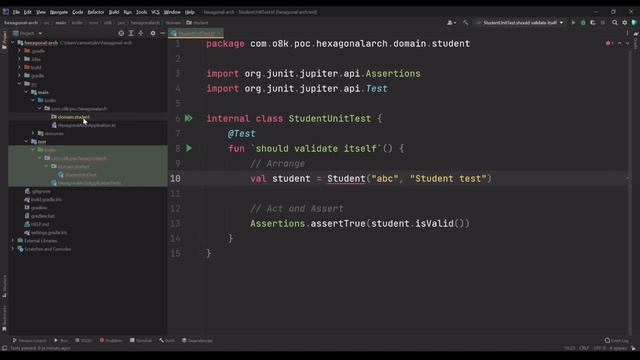The image size is (640, 360).
Task: Toggle the Structure sidebar stripe button
Action: coord(4,286)
